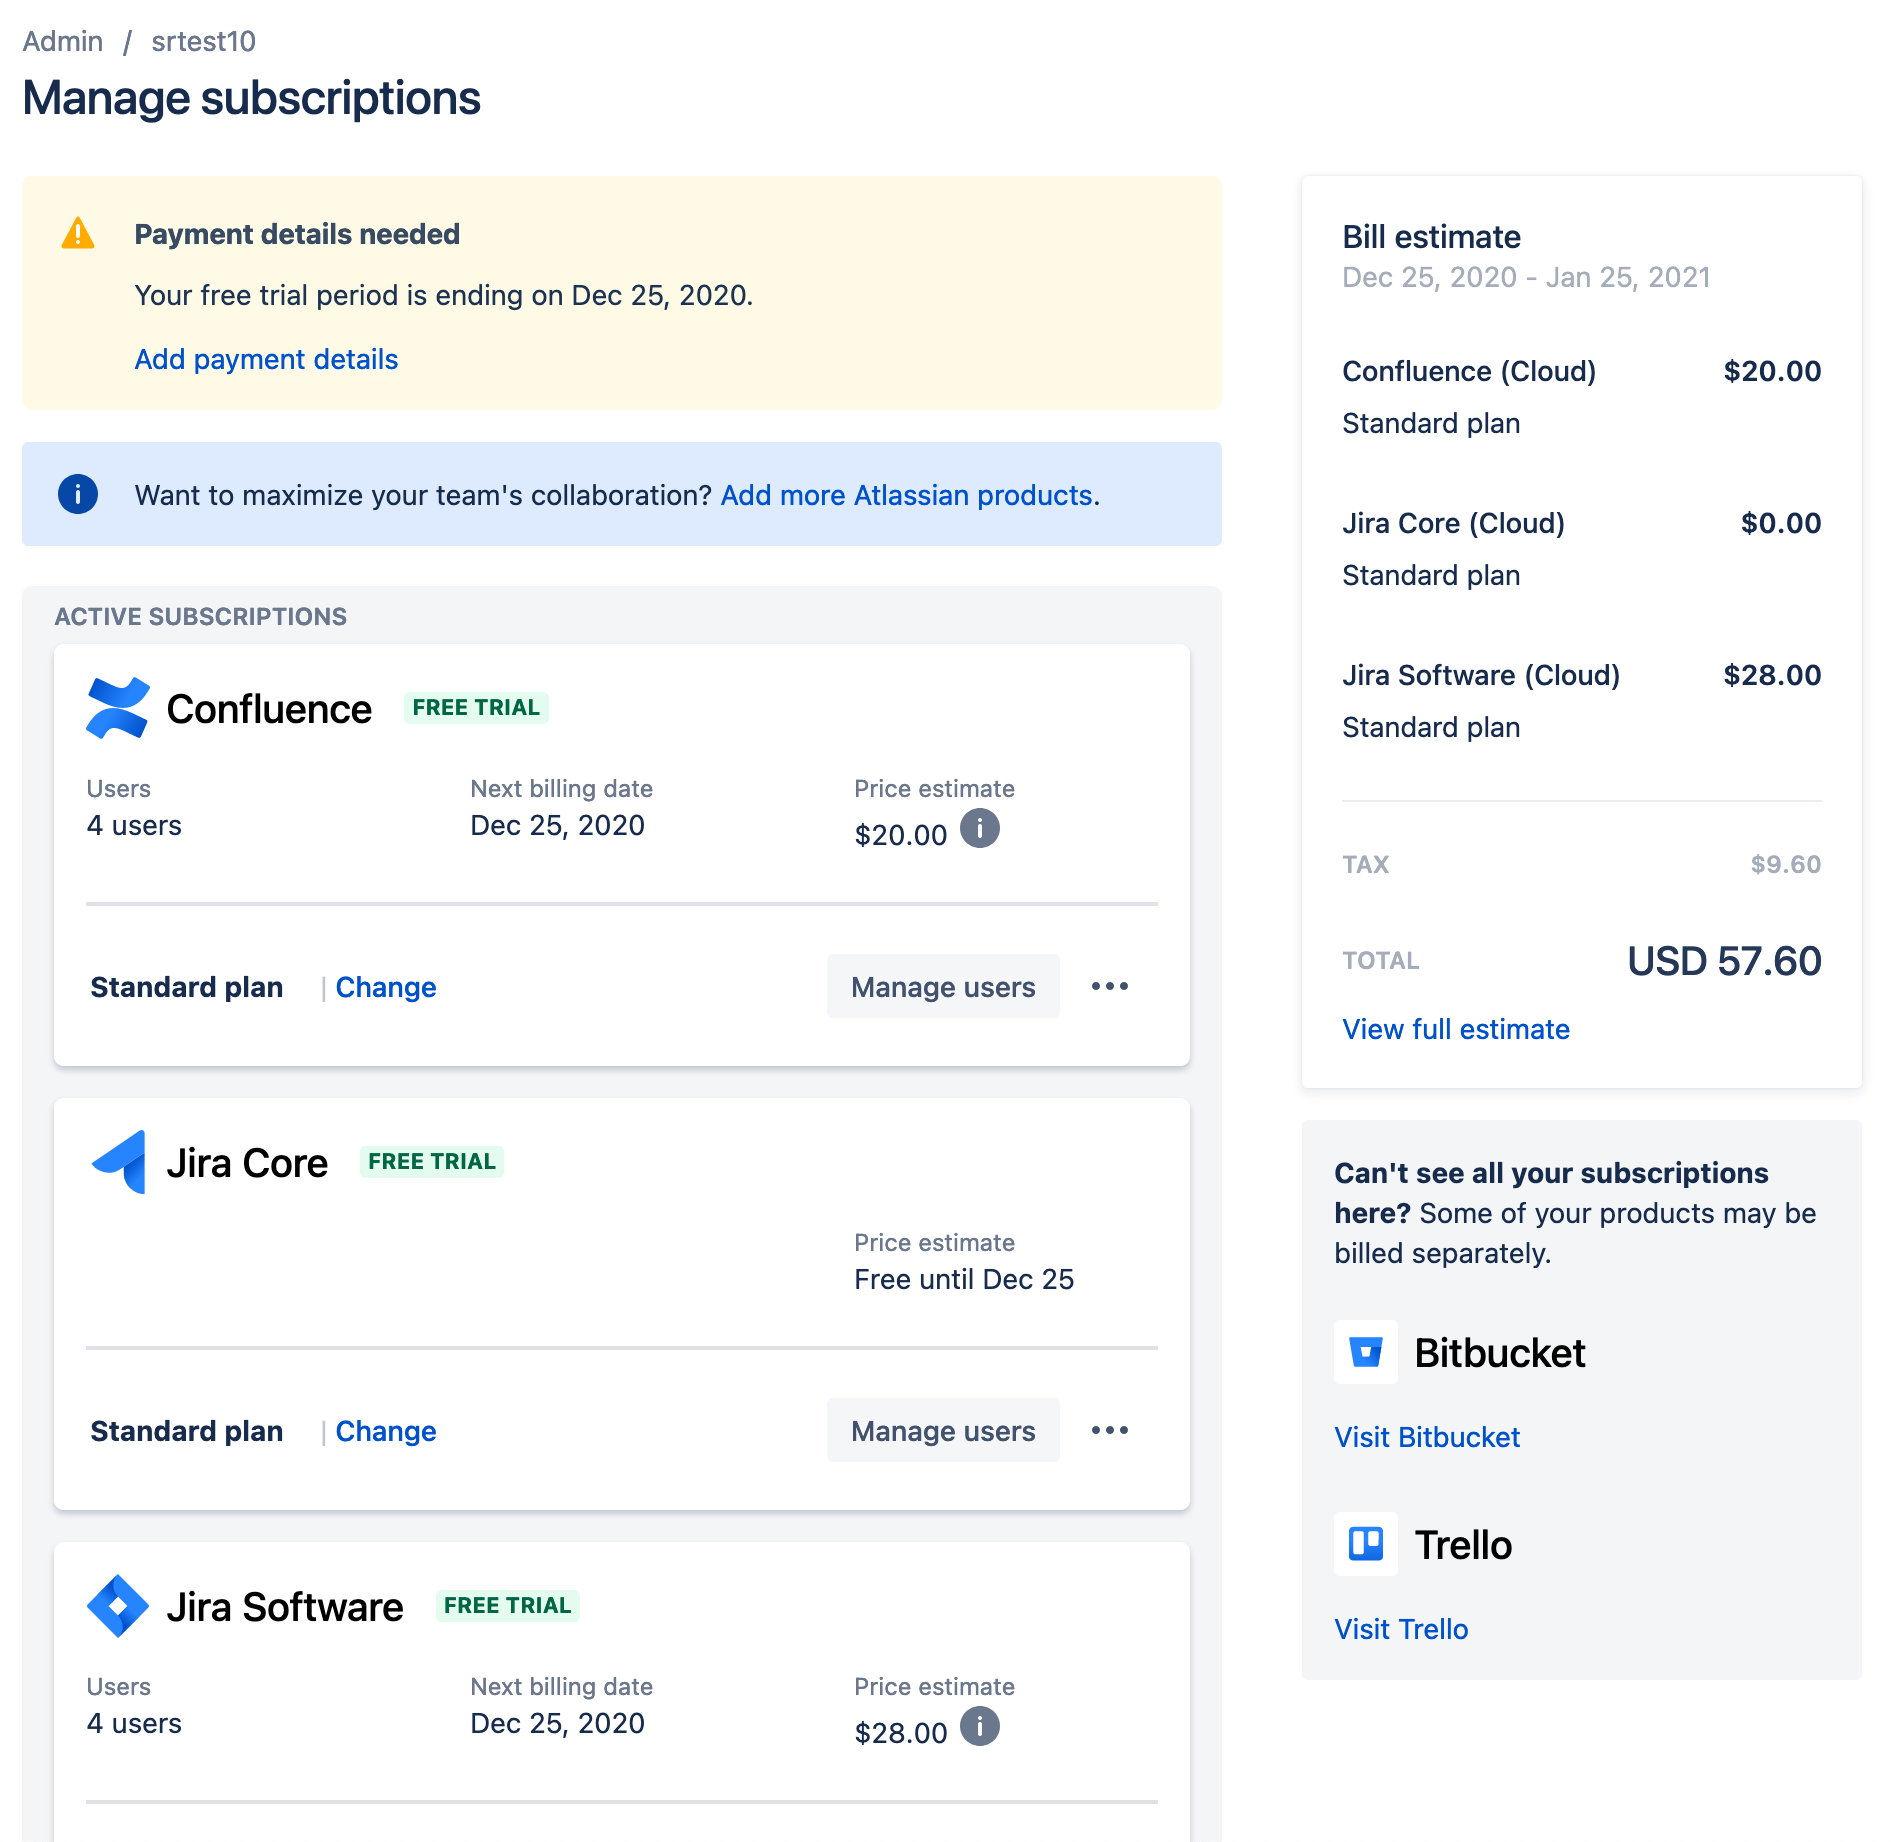1896x1842 pixels.
Task: Click the Manage subscriptions page title
Action: pyautogui.click(x=252, y=98)
